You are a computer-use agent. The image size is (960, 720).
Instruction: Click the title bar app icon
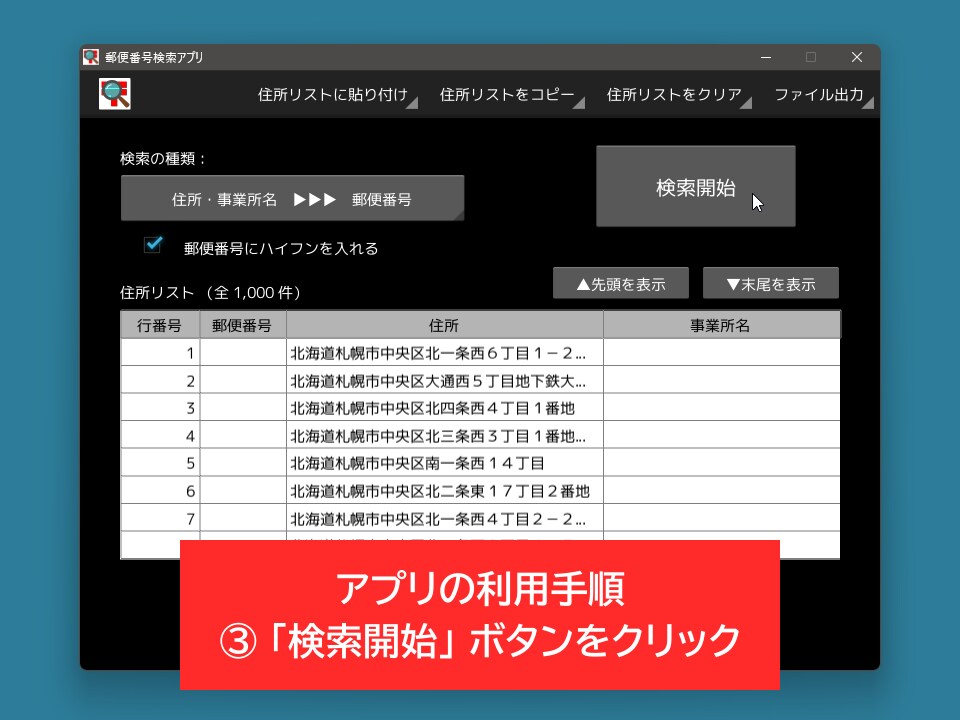pyautogui.click(x=91, y=57)
